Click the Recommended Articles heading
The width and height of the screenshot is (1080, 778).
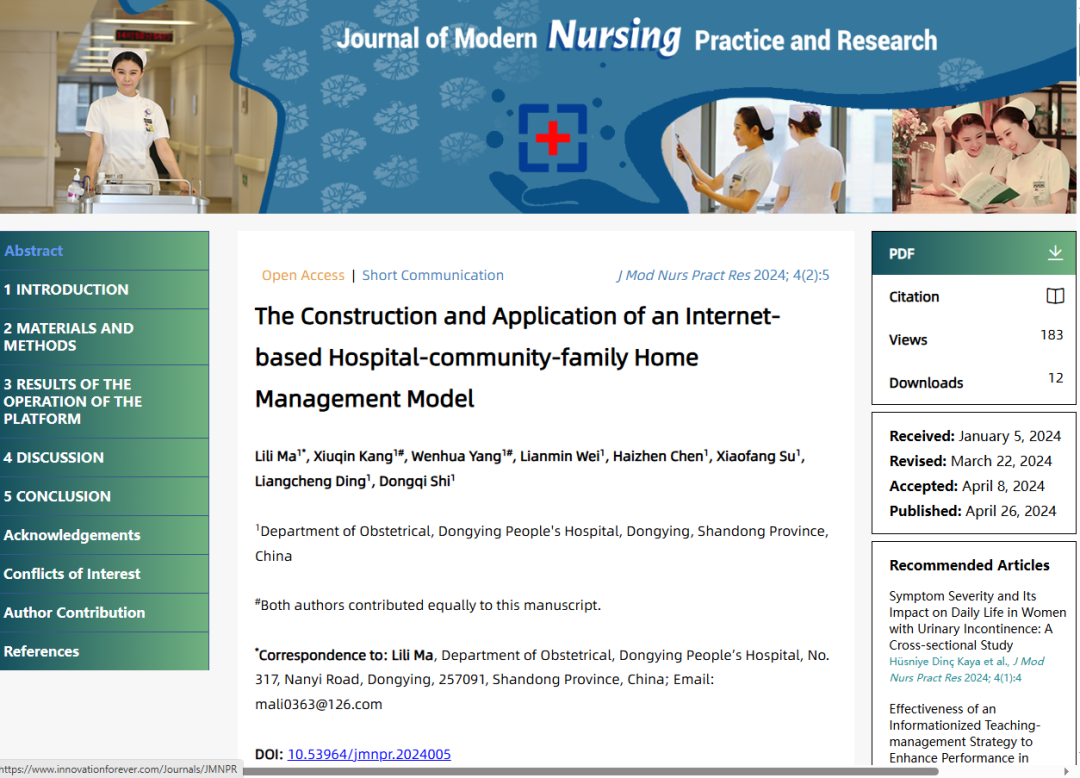[969, 565]
